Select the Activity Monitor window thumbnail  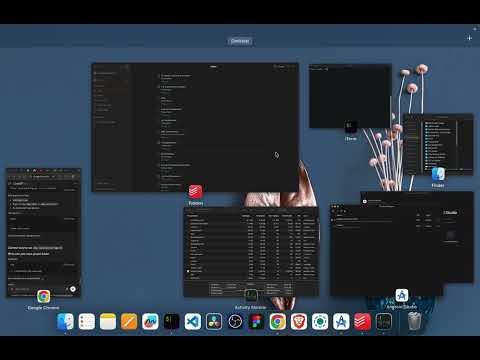(x=251, y=252)
